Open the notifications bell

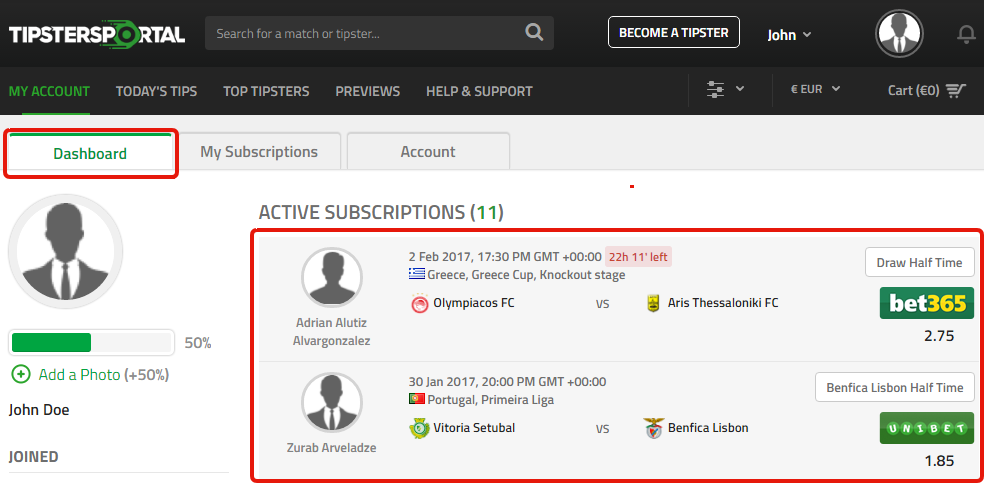(x=966, y=34)
